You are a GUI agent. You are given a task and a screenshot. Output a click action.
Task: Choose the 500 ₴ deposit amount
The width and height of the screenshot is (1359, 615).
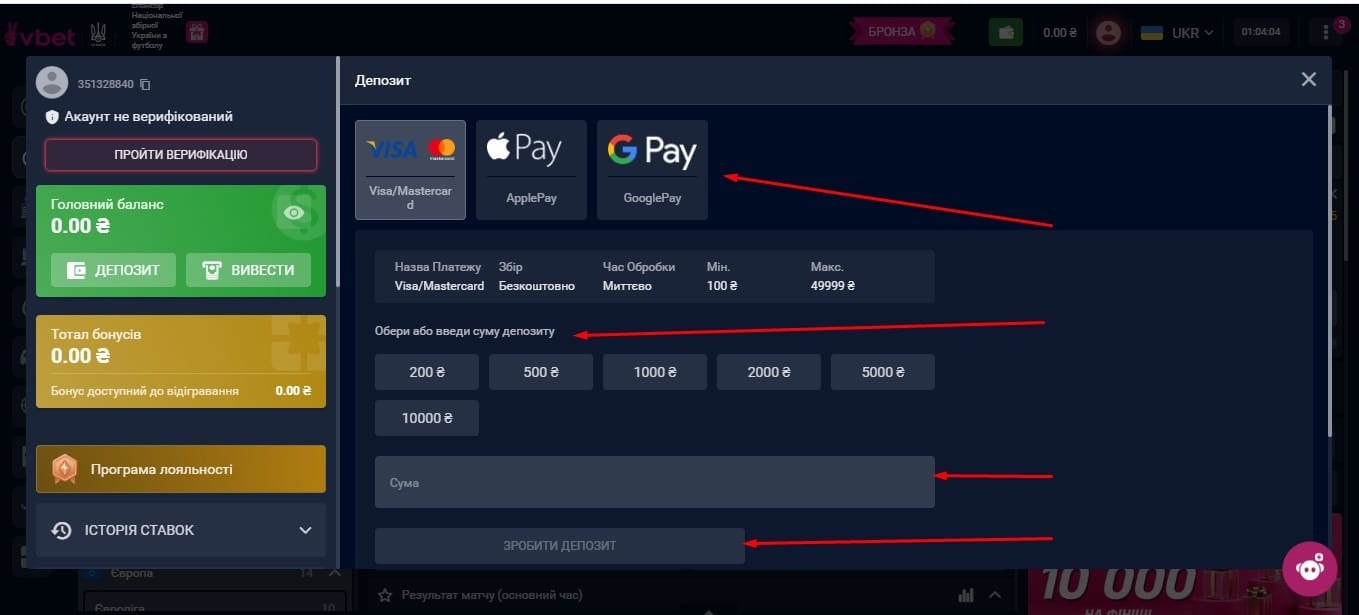coord(541,372)
